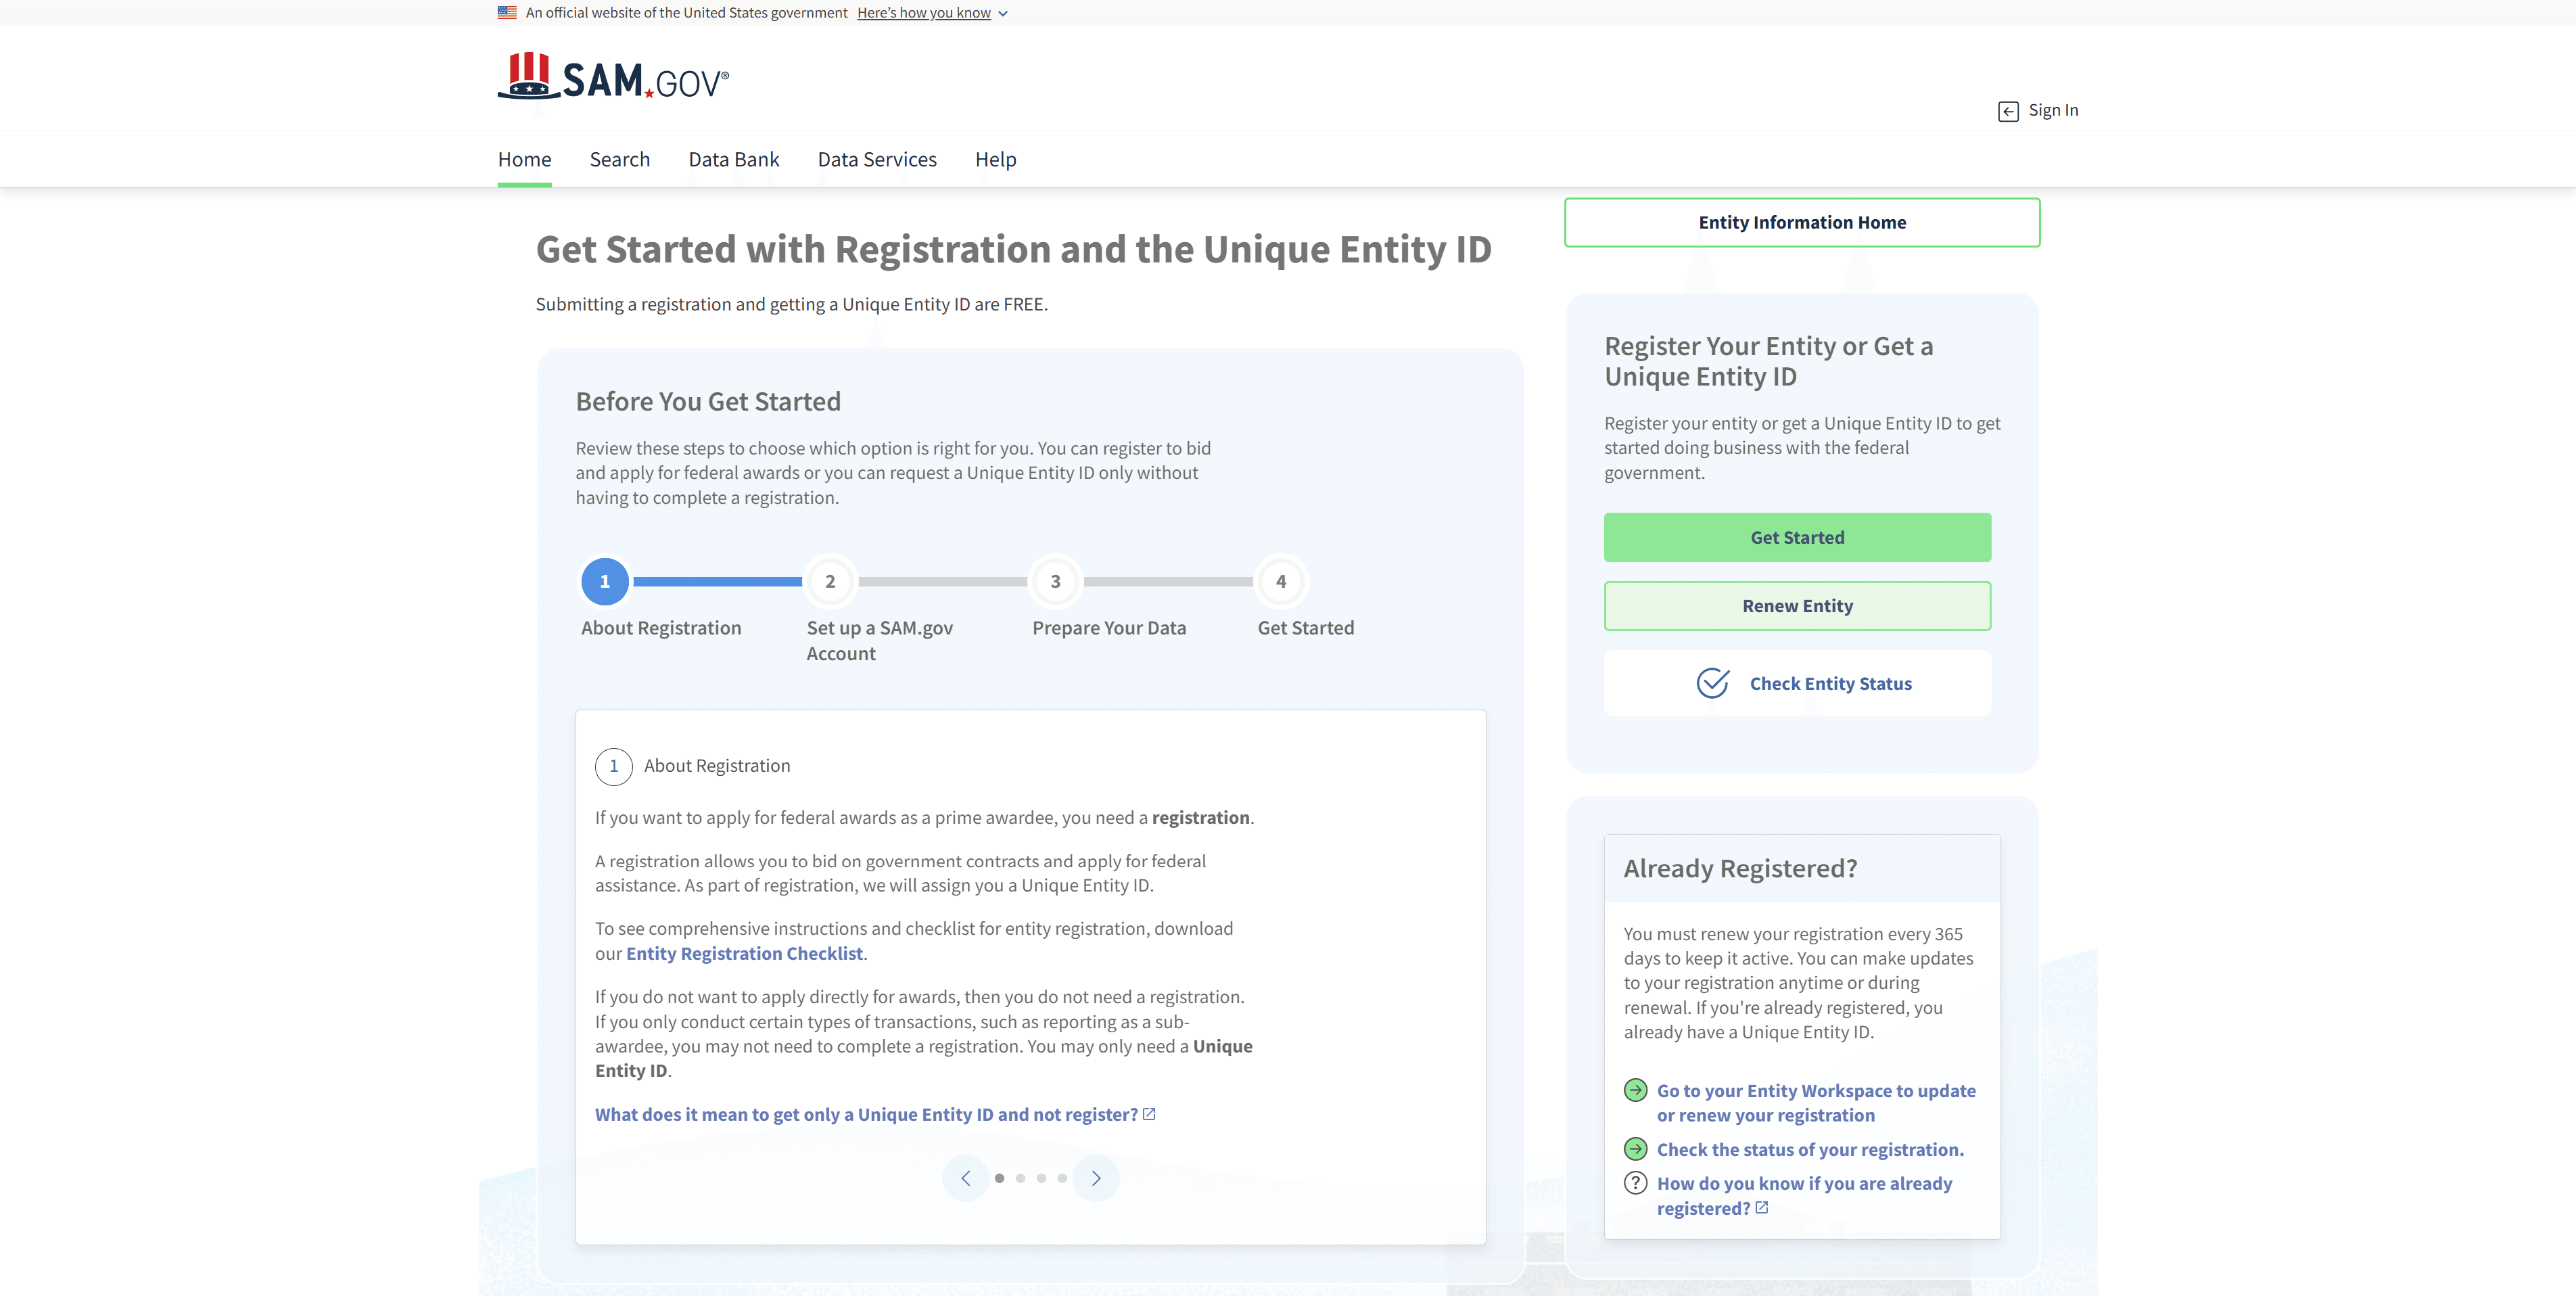Open the Entity Registration Checklist link
The width and height of the screenshot is (2576, 1296).
point(744,953)
